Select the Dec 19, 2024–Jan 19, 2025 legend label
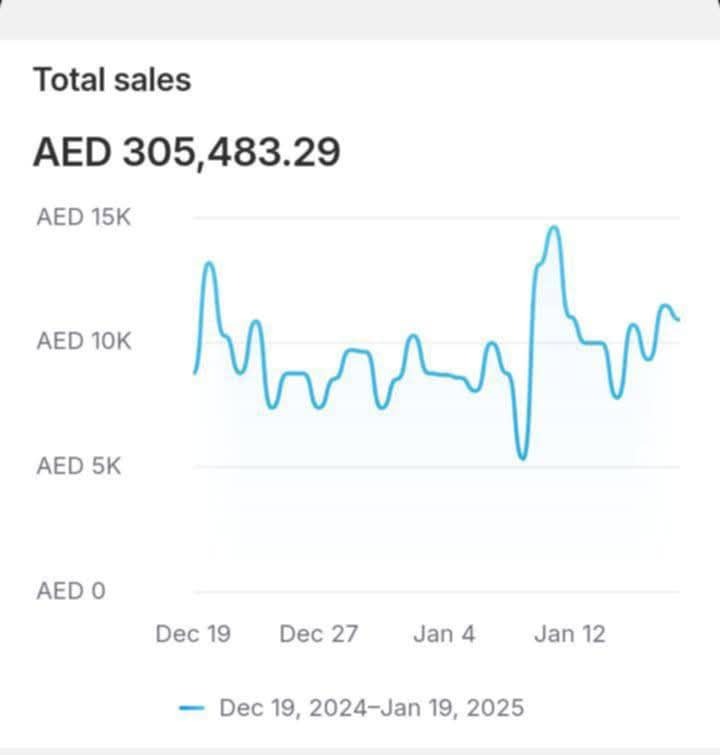Viewport: 720px width, 755px height. pos(371,708)
